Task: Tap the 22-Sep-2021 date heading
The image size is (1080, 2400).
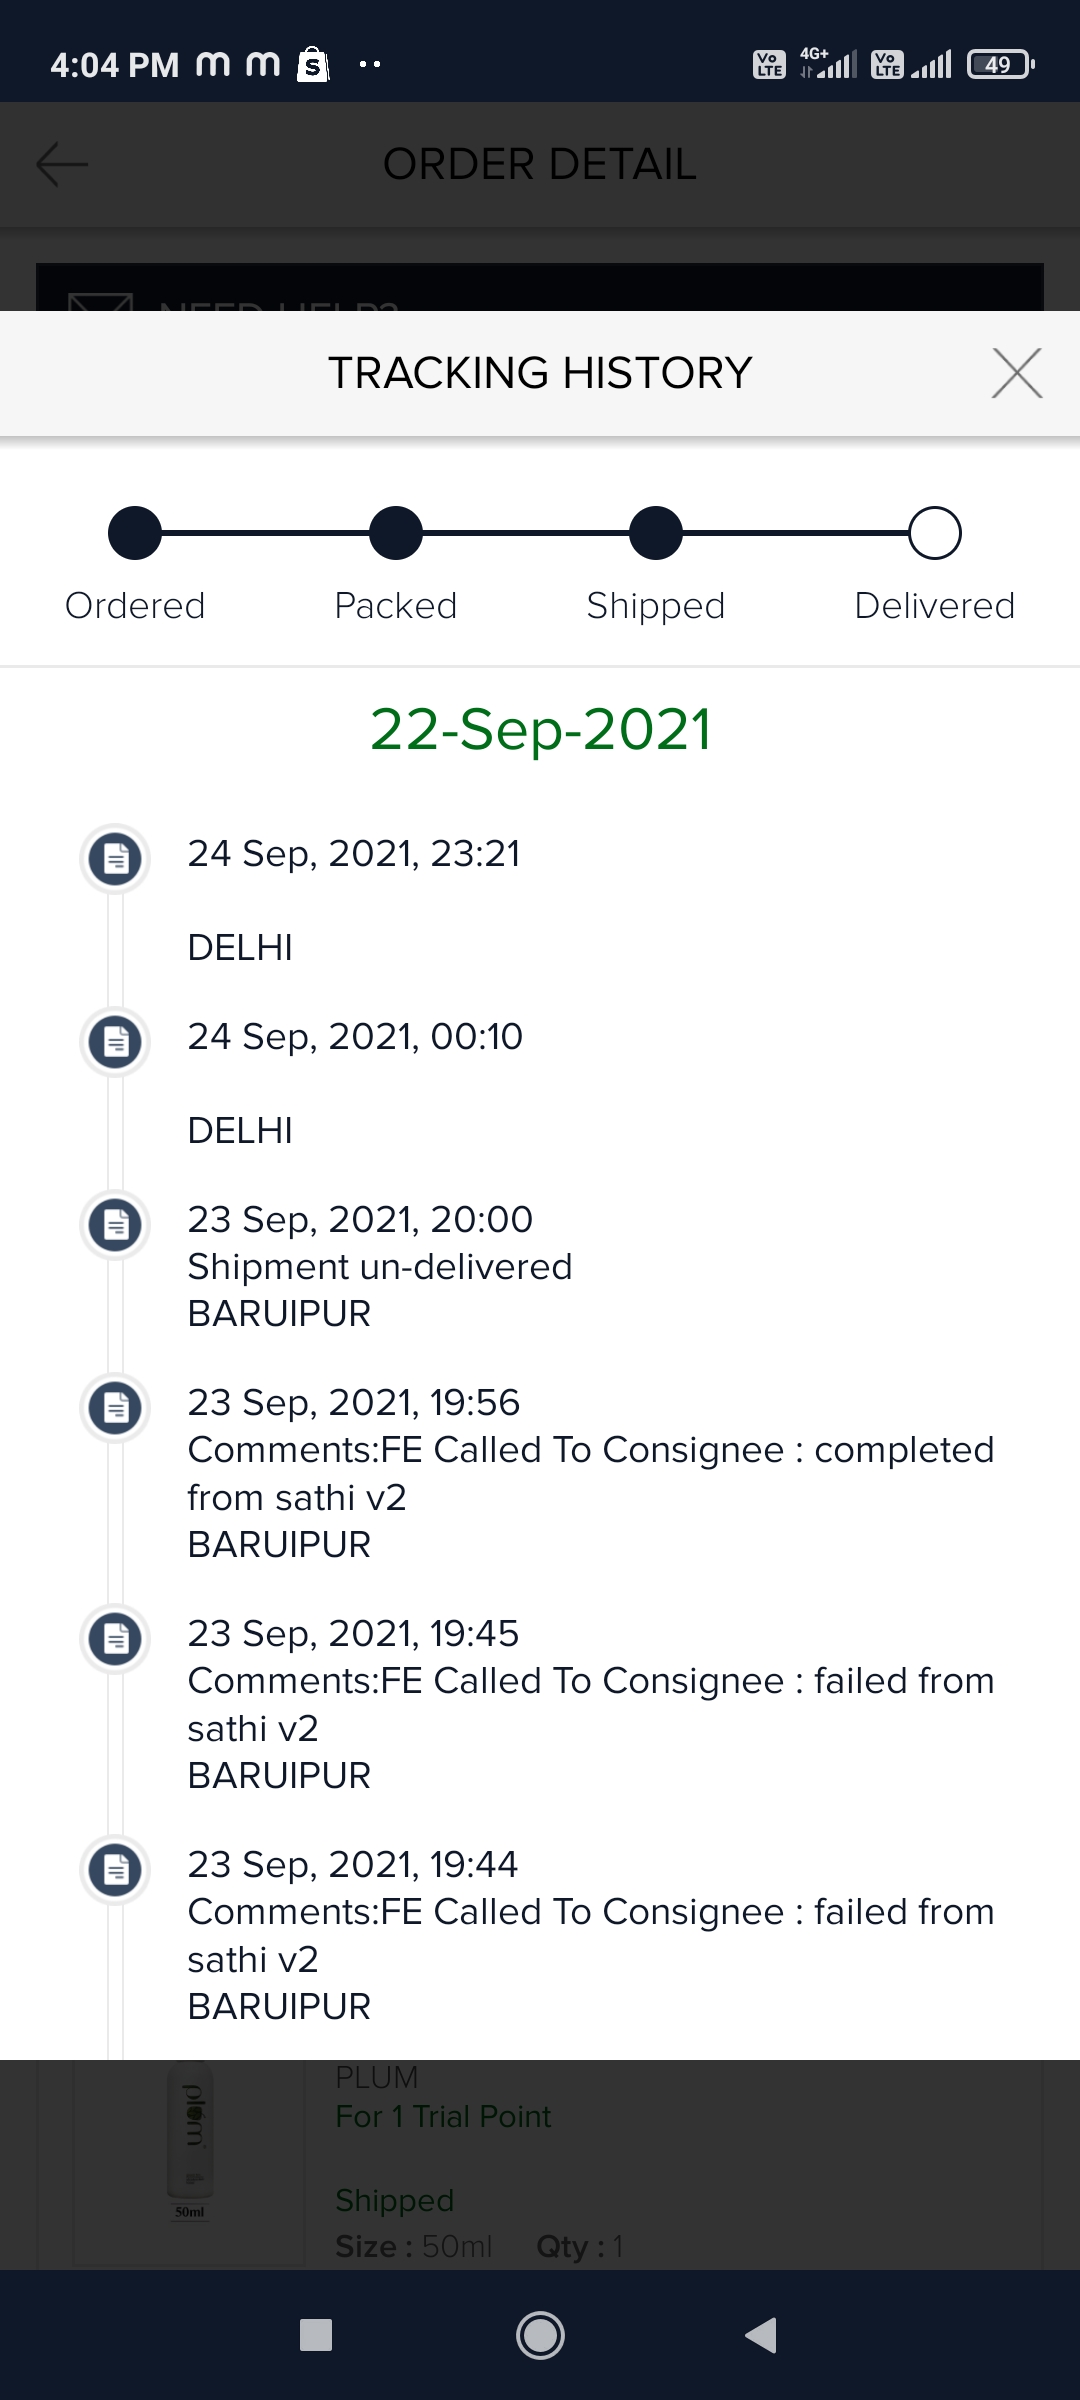Action: coord(540,729)
